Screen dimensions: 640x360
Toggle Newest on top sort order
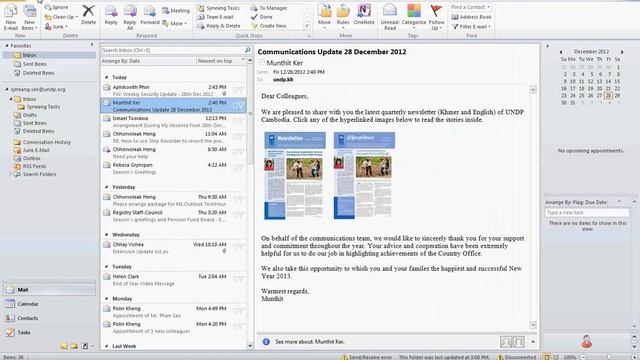click(221, 61)
